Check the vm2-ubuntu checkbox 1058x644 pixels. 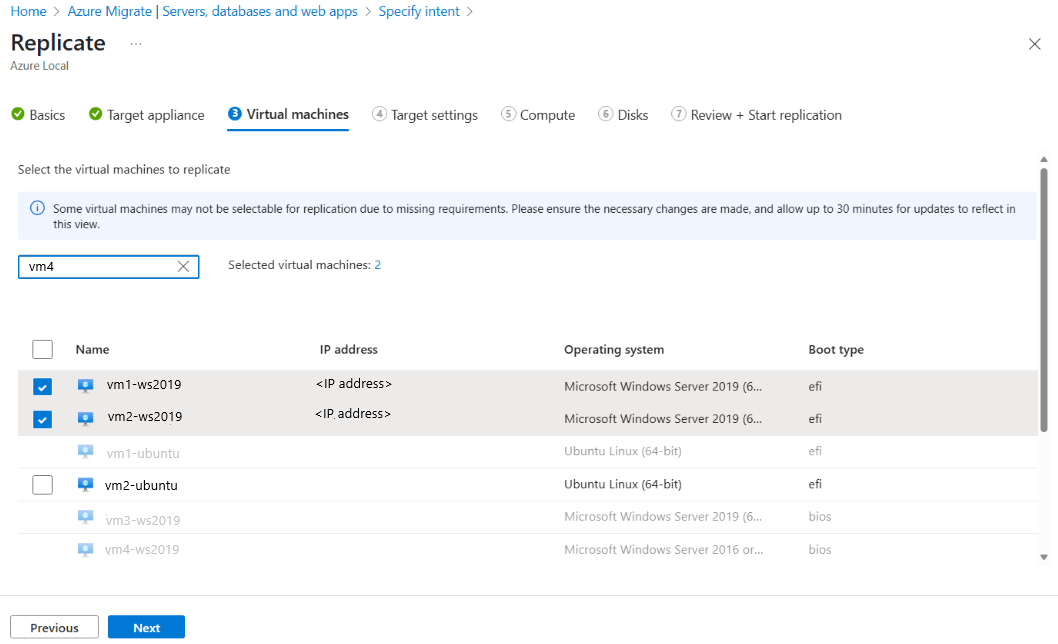coord(42,485)
